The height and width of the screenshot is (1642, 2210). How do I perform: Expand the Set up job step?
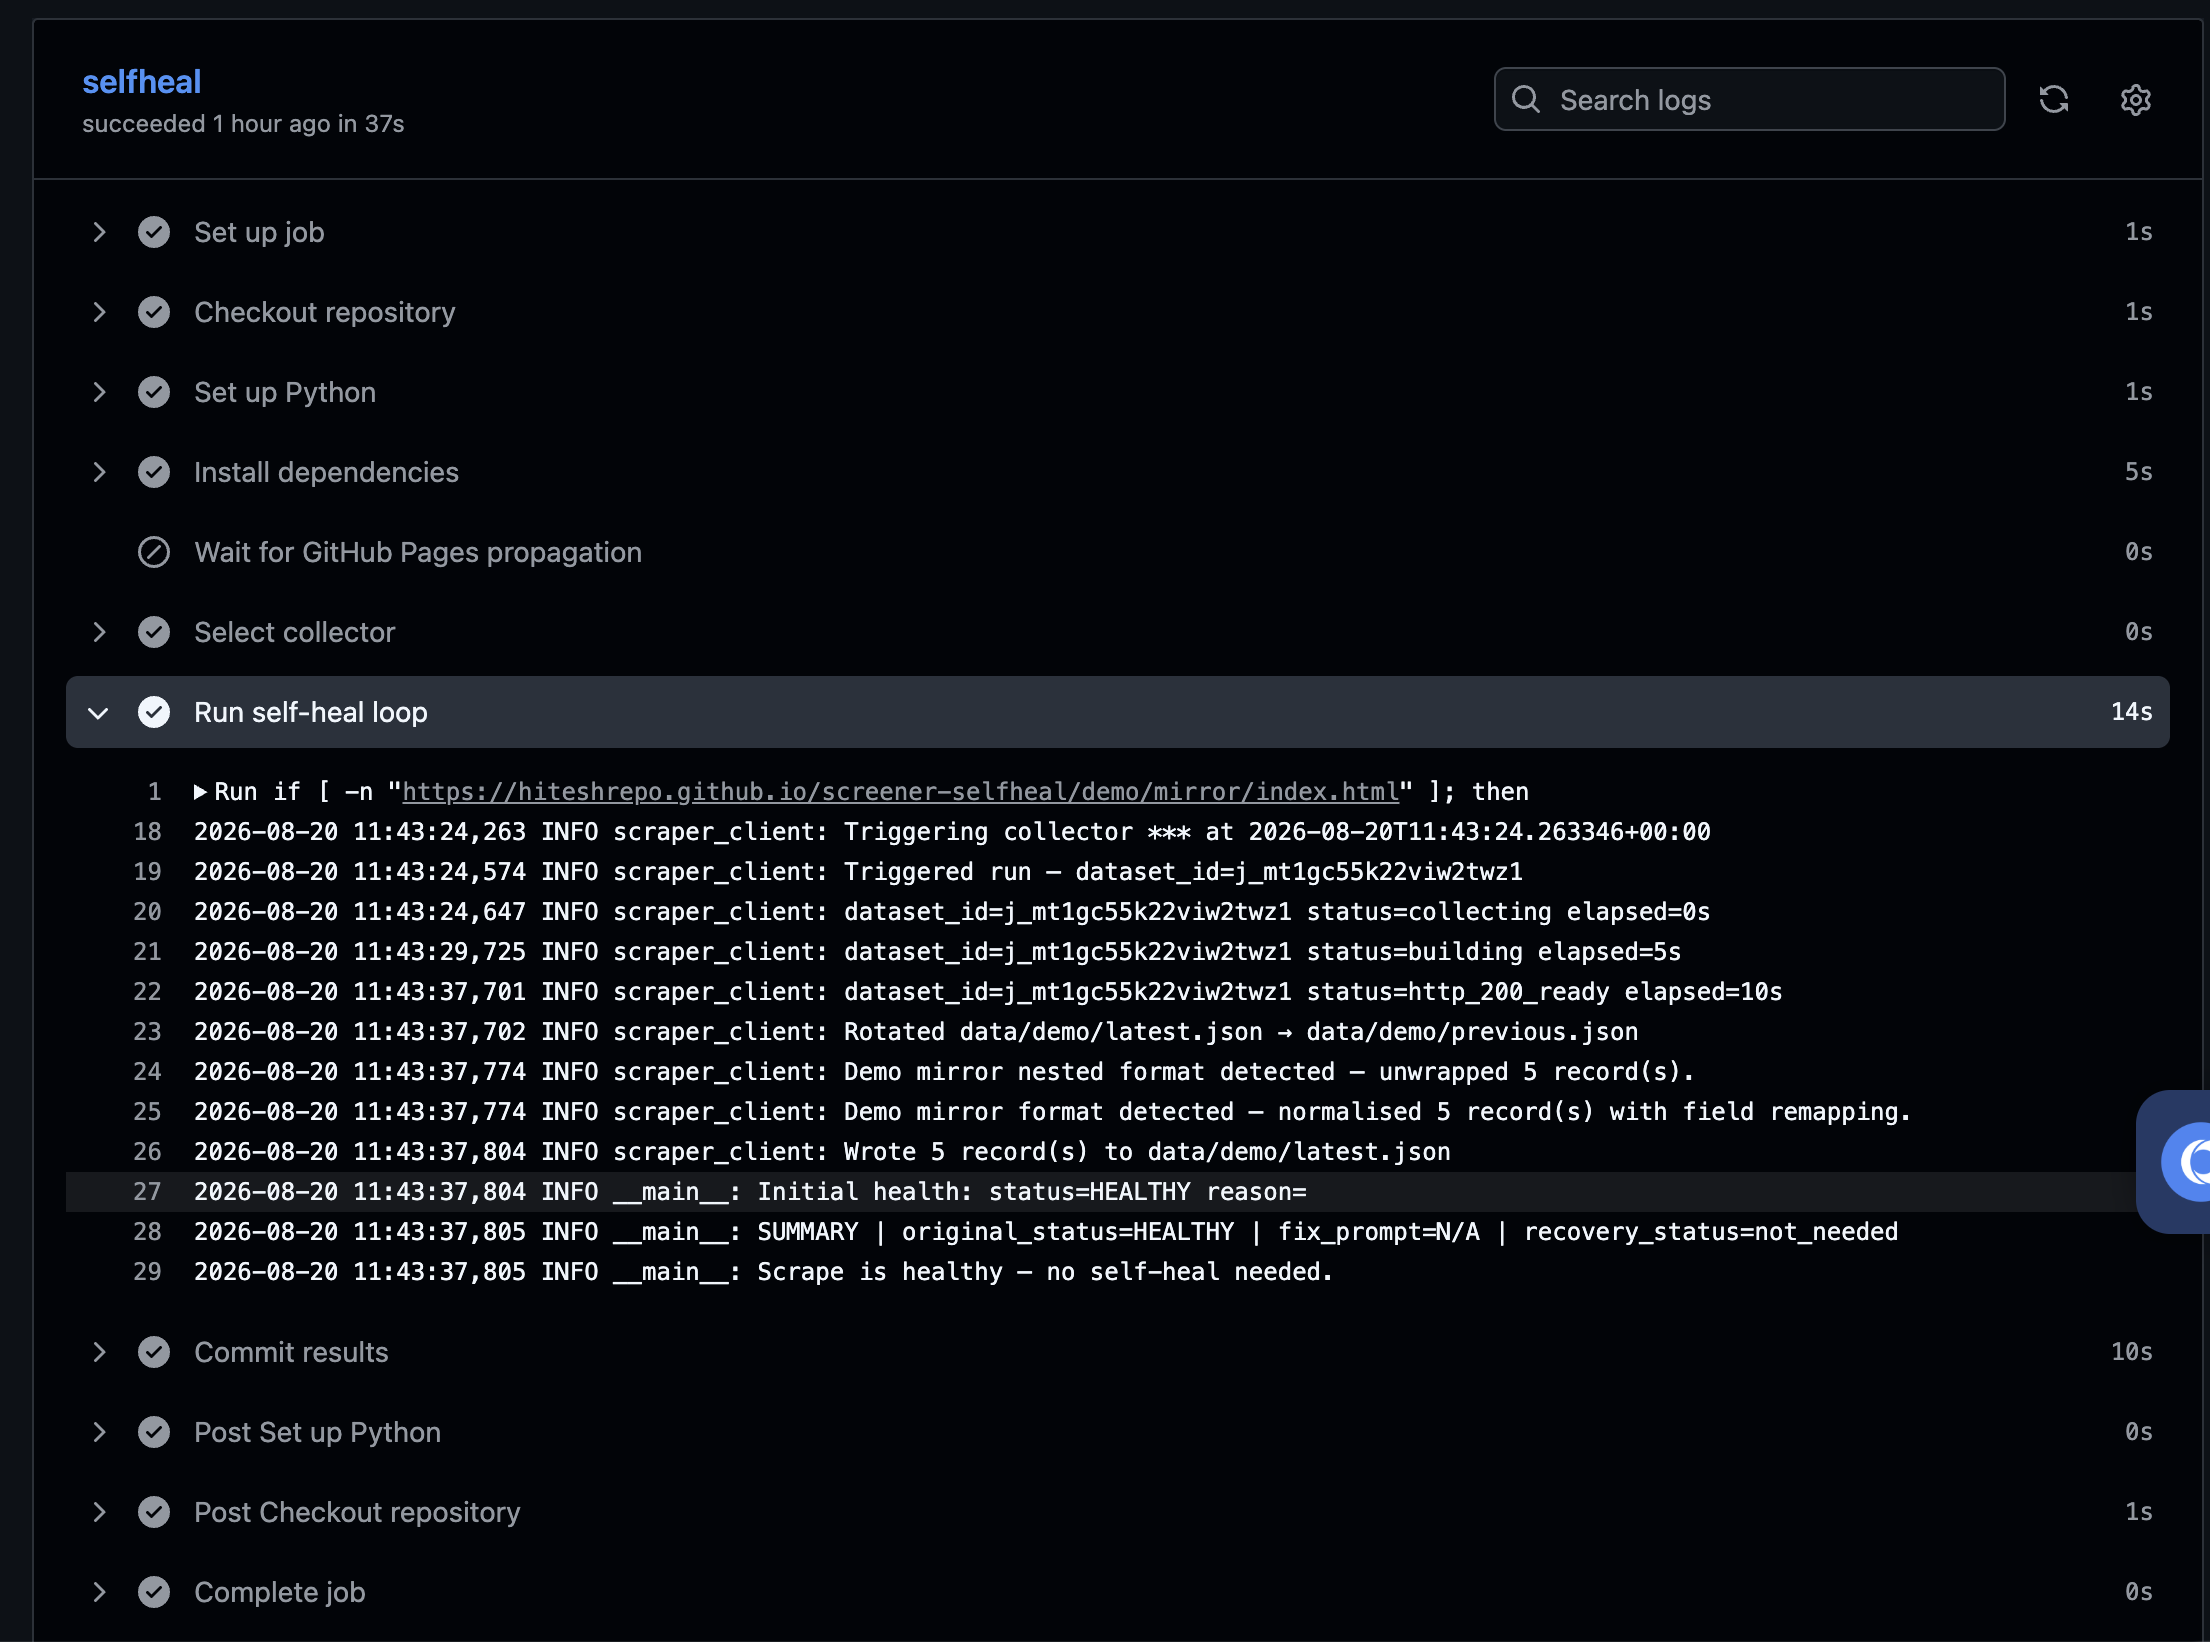click(x=99, y=232)
